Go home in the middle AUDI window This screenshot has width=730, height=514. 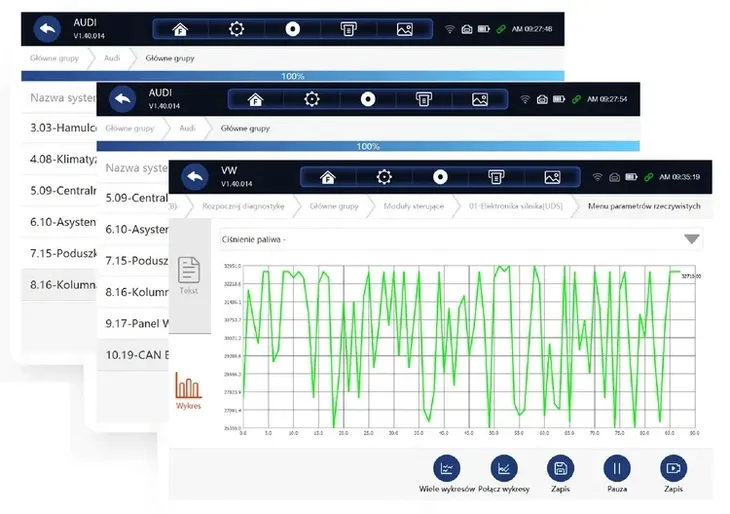click(x=255, y=99)
